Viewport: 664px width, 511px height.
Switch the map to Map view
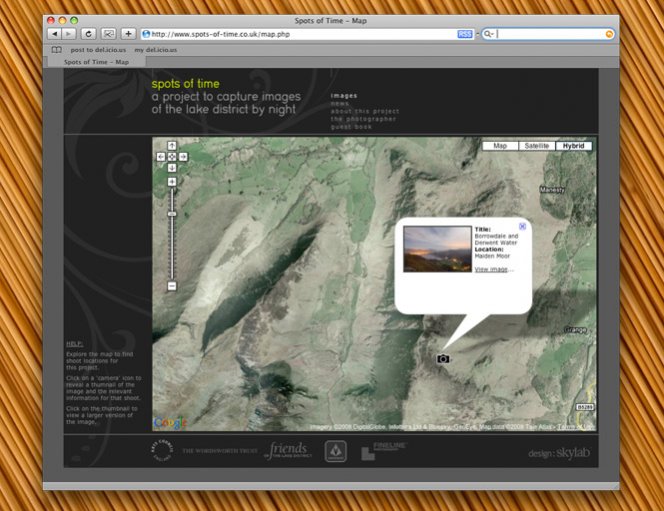pyautogui.click(x=500, y=146)
